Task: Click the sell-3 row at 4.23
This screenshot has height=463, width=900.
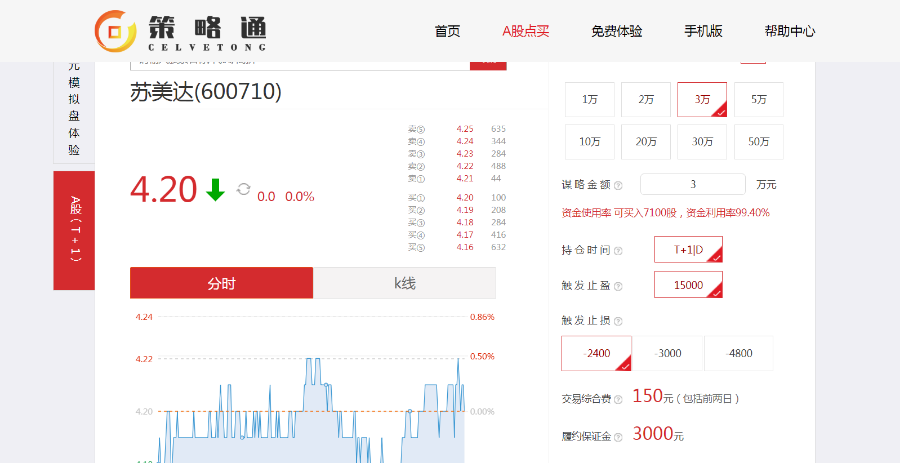Action: [x=456, y=154]
